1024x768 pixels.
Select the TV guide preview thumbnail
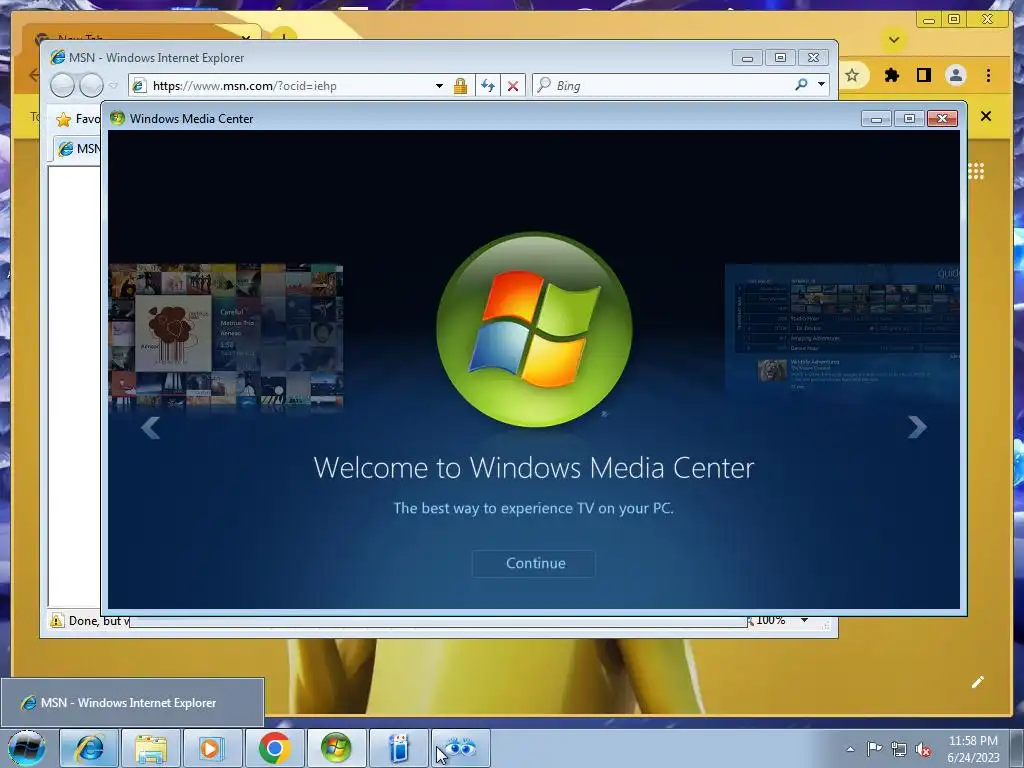[842, 330]
